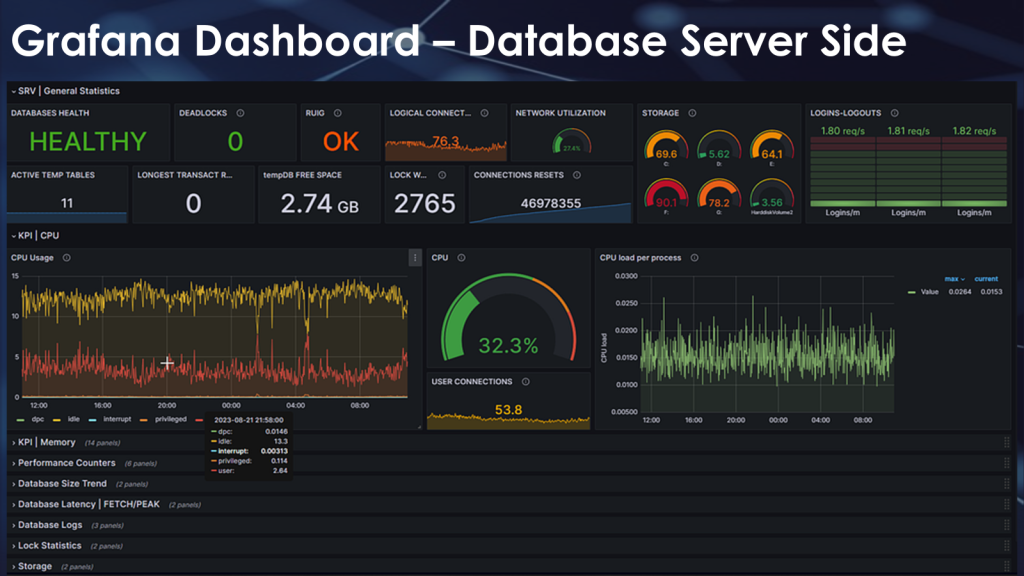
Task: Open the LONGEST TRANSACT R... panel title
Action: click(185, 175)
